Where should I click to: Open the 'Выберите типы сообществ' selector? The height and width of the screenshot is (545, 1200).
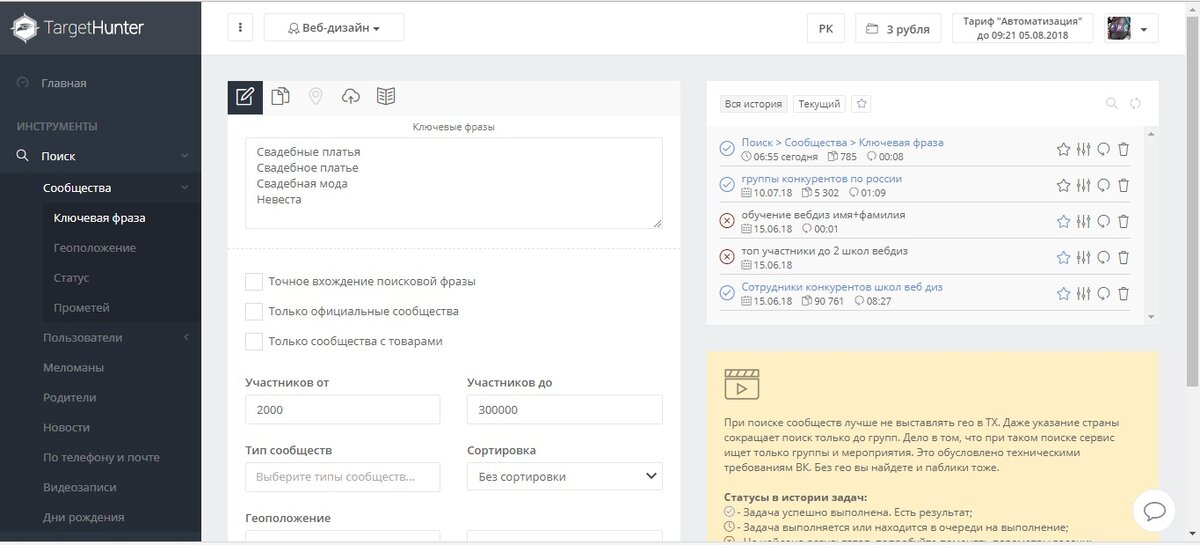pyautogui.click(x=342, y=476)
